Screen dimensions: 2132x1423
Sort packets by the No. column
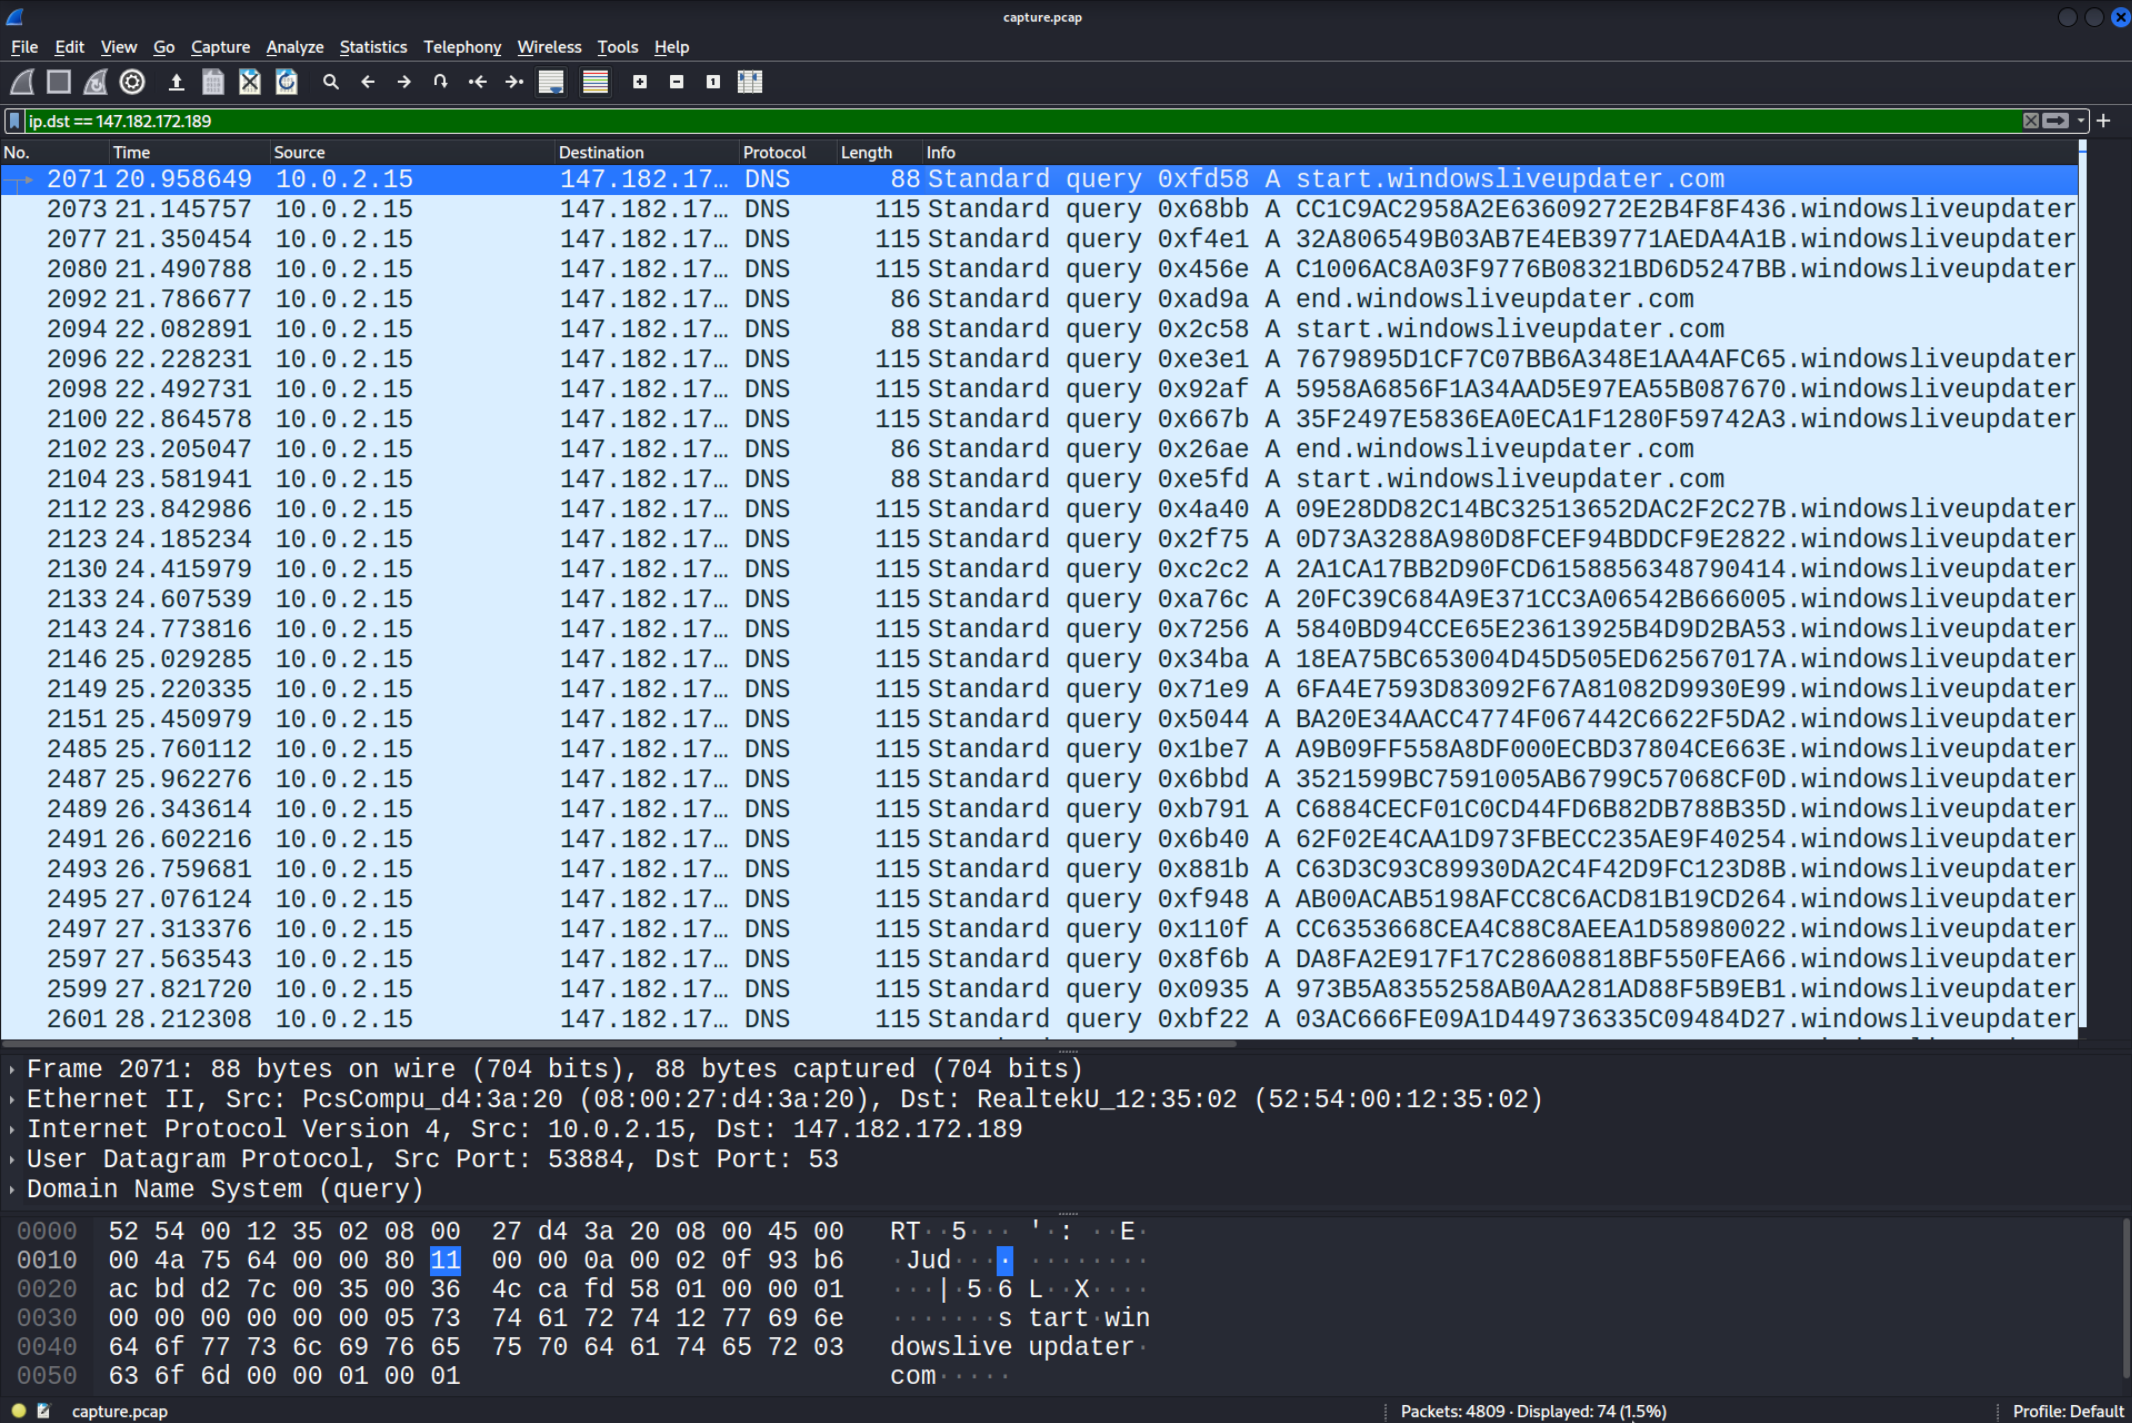pyautogui.click(x=55, y=152)
